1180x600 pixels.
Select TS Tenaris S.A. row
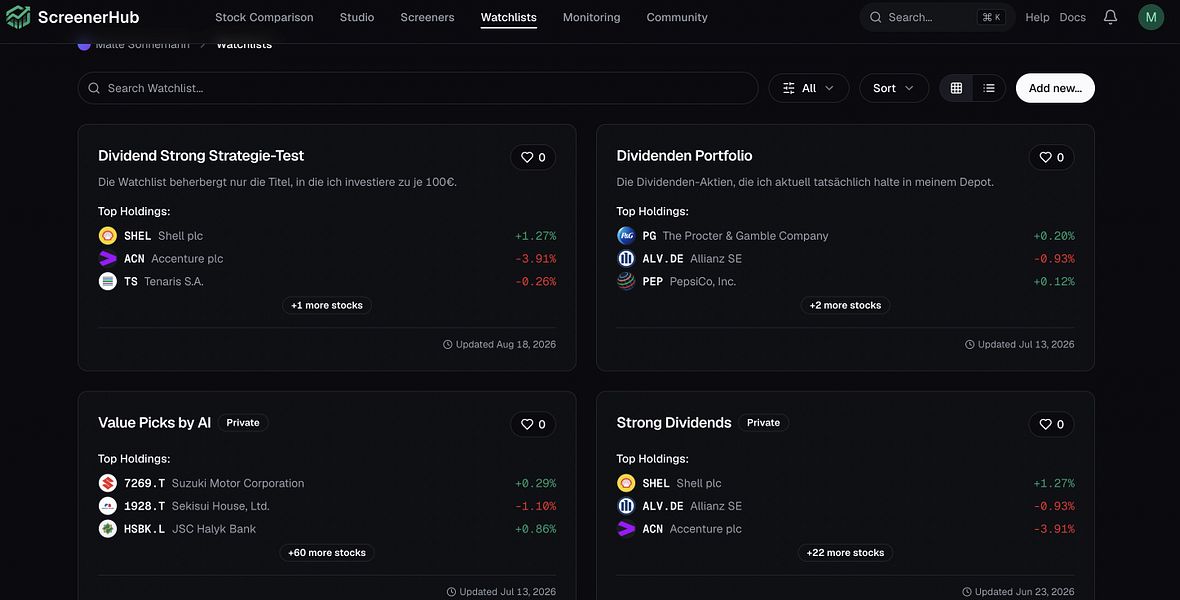click(x=327, y=281)
